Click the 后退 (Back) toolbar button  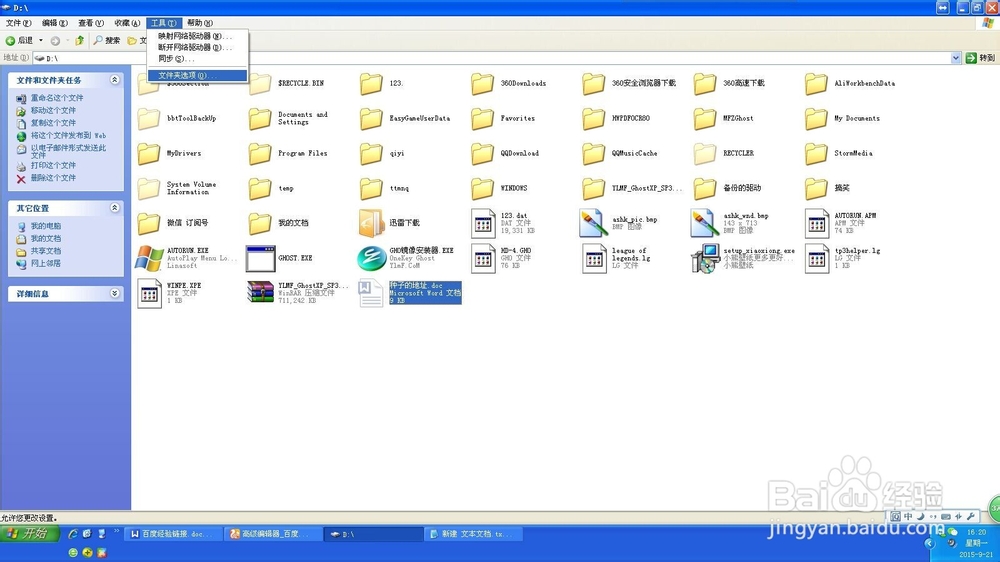coord(19,40)
